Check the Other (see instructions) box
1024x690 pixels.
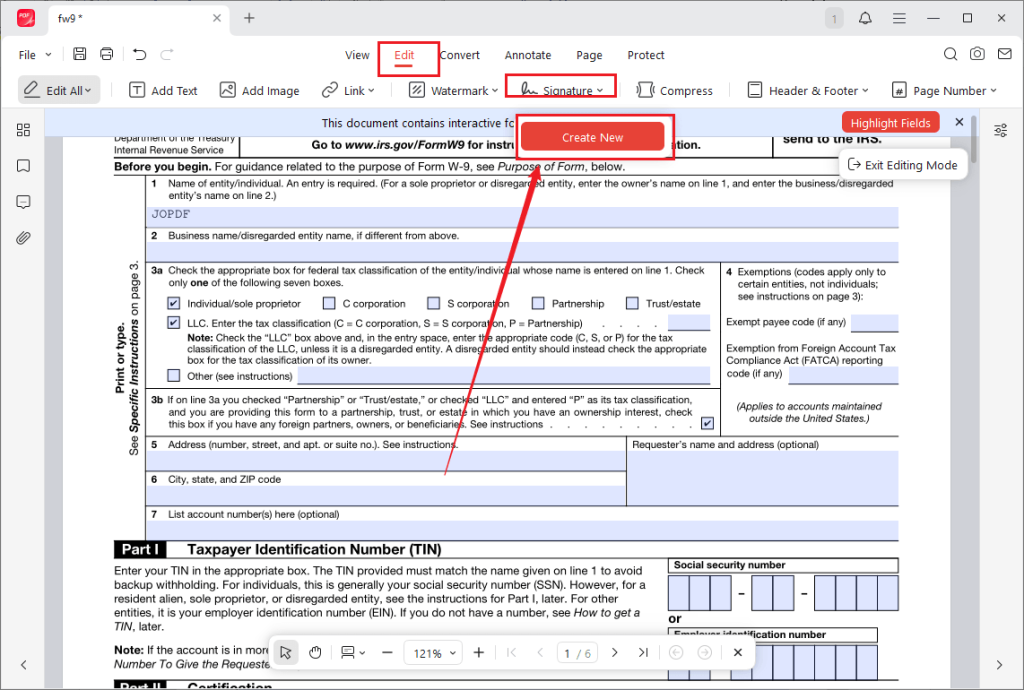[x=173, y=375]
